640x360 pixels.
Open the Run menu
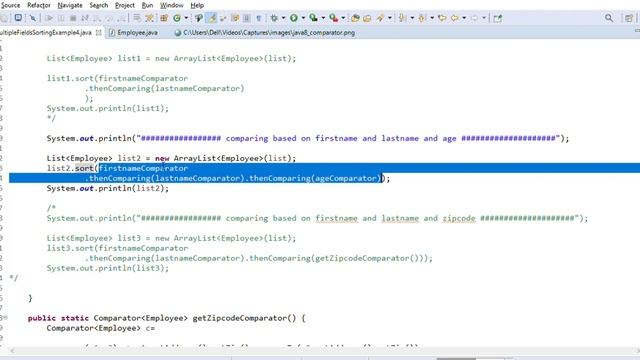pyautogui.click(x=147, y=5)
